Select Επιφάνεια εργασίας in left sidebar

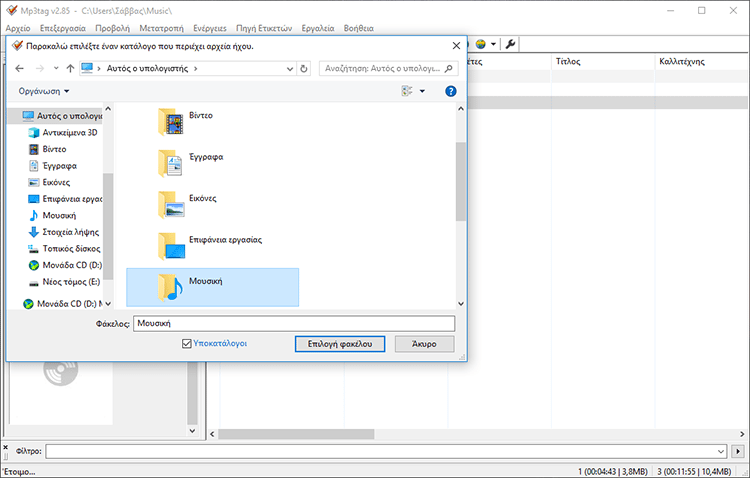click(66, 199)
